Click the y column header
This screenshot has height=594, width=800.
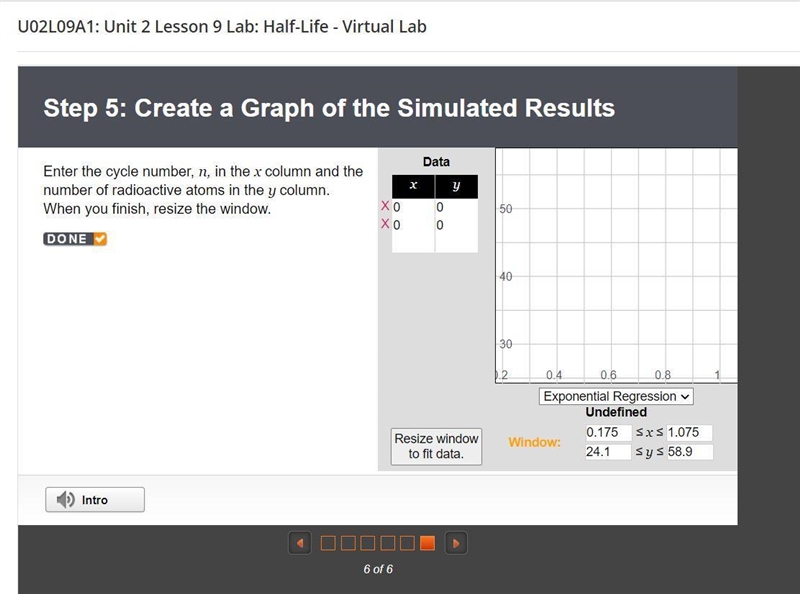click(457, 186)
